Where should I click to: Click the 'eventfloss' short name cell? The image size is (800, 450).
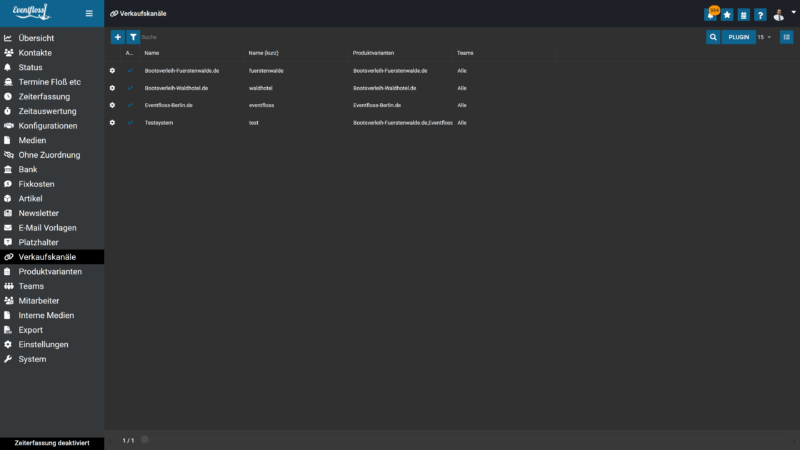pyautogui.click(x=261, y=106)
